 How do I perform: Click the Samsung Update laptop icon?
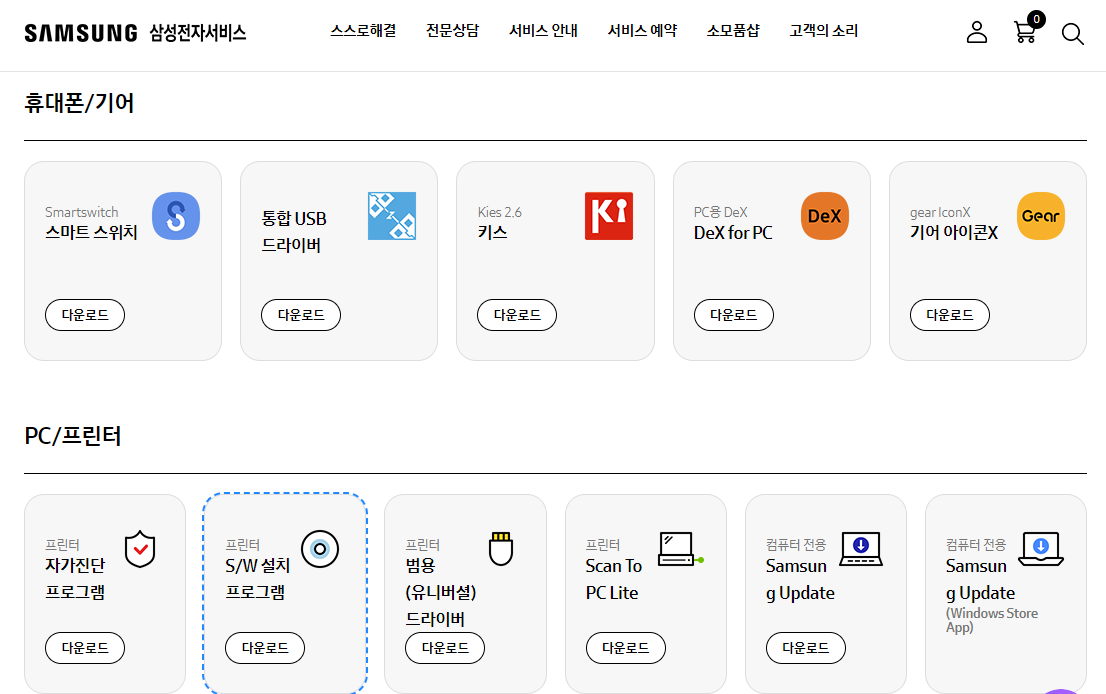point(861,549)
